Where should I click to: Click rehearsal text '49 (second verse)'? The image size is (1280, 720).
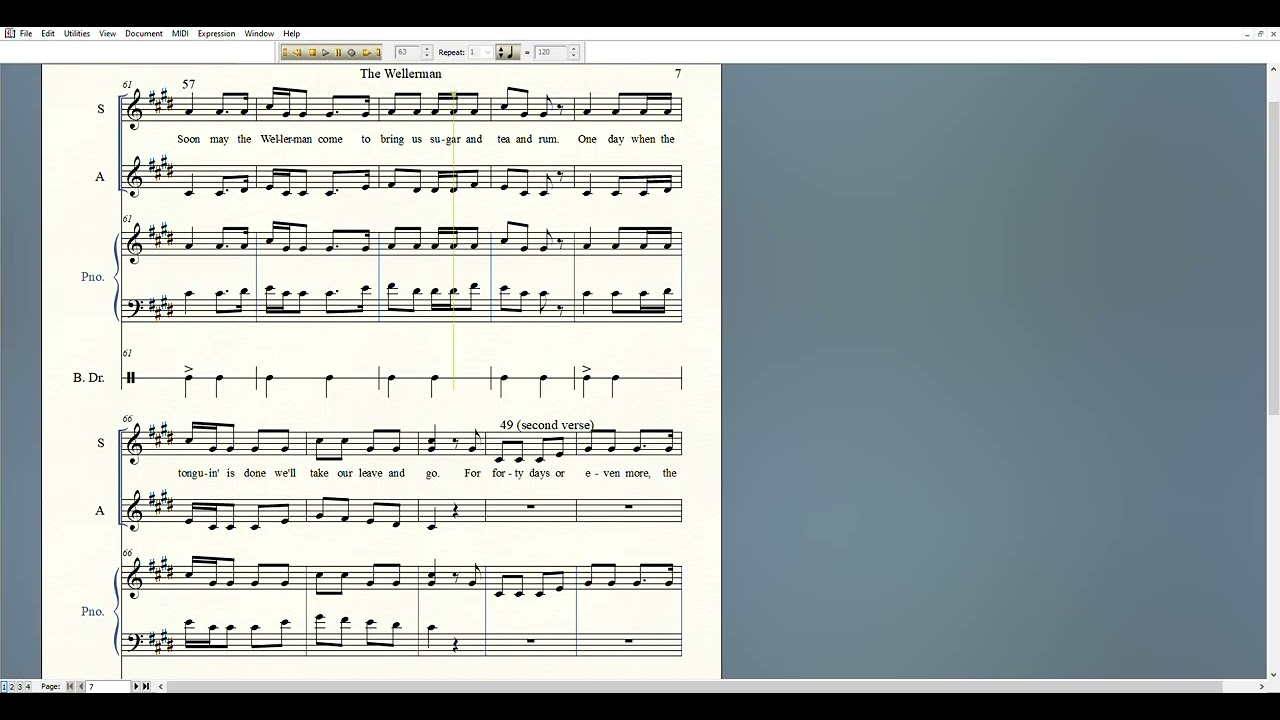click(x=546, y=425)
